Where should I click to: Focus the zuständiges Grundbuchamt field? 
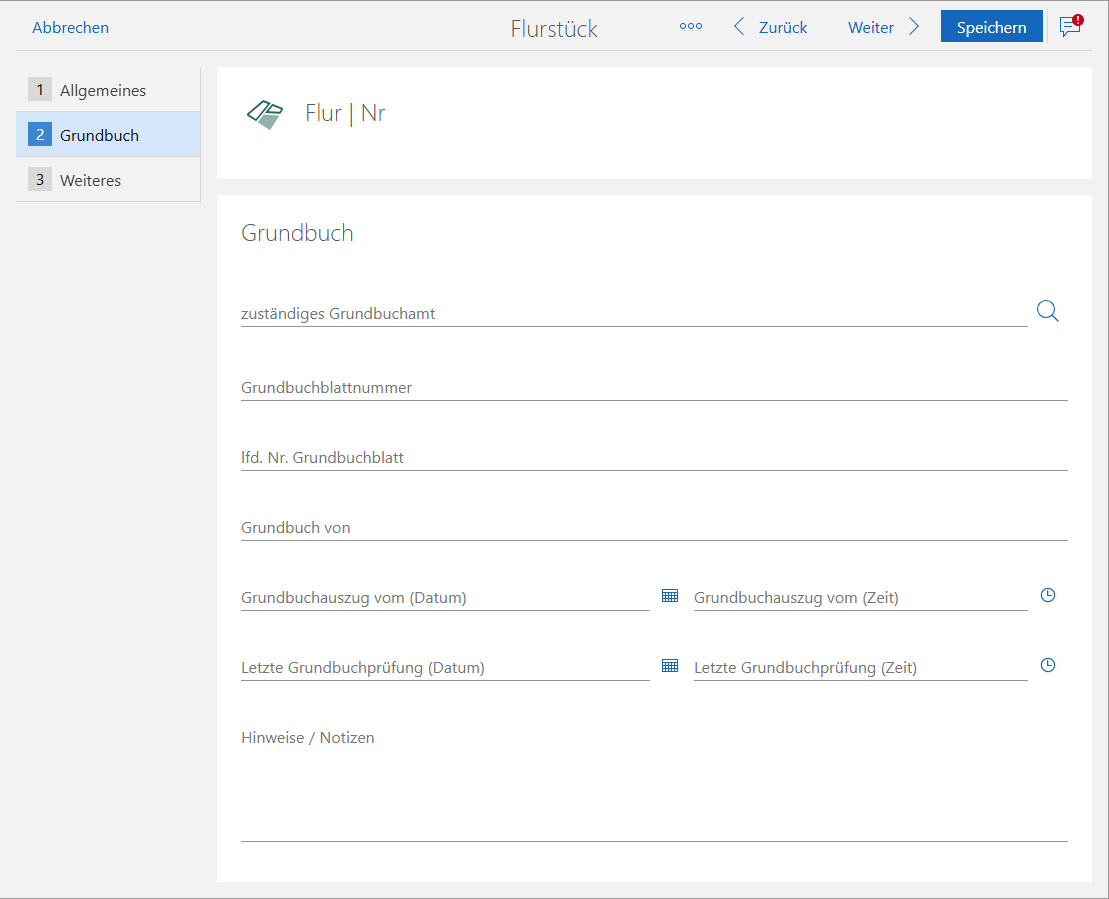[x=633, y=313]
